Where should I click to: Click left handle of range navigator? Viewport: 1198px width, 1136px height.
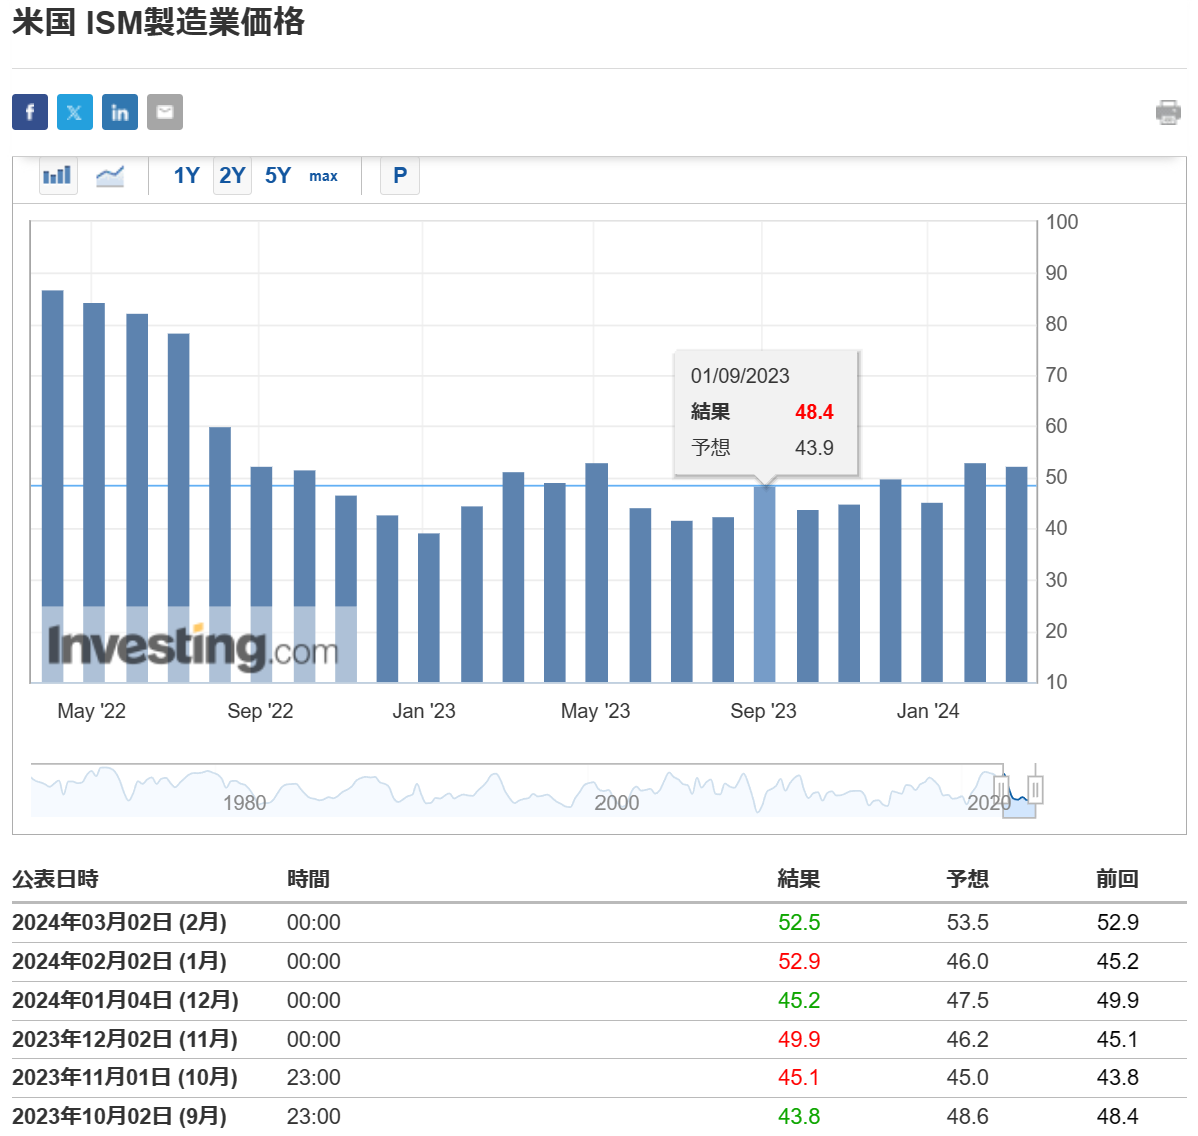[x=1001, y=790]
